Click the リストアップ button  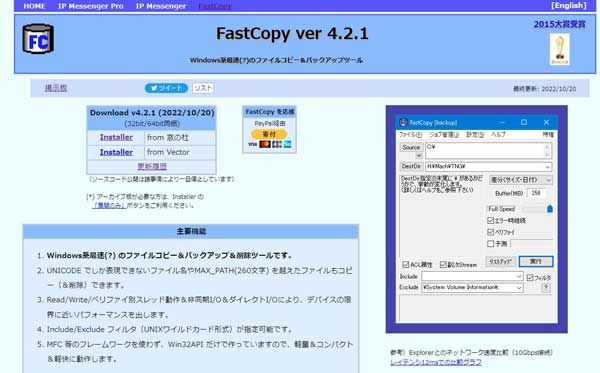click(x=501, y=261)
